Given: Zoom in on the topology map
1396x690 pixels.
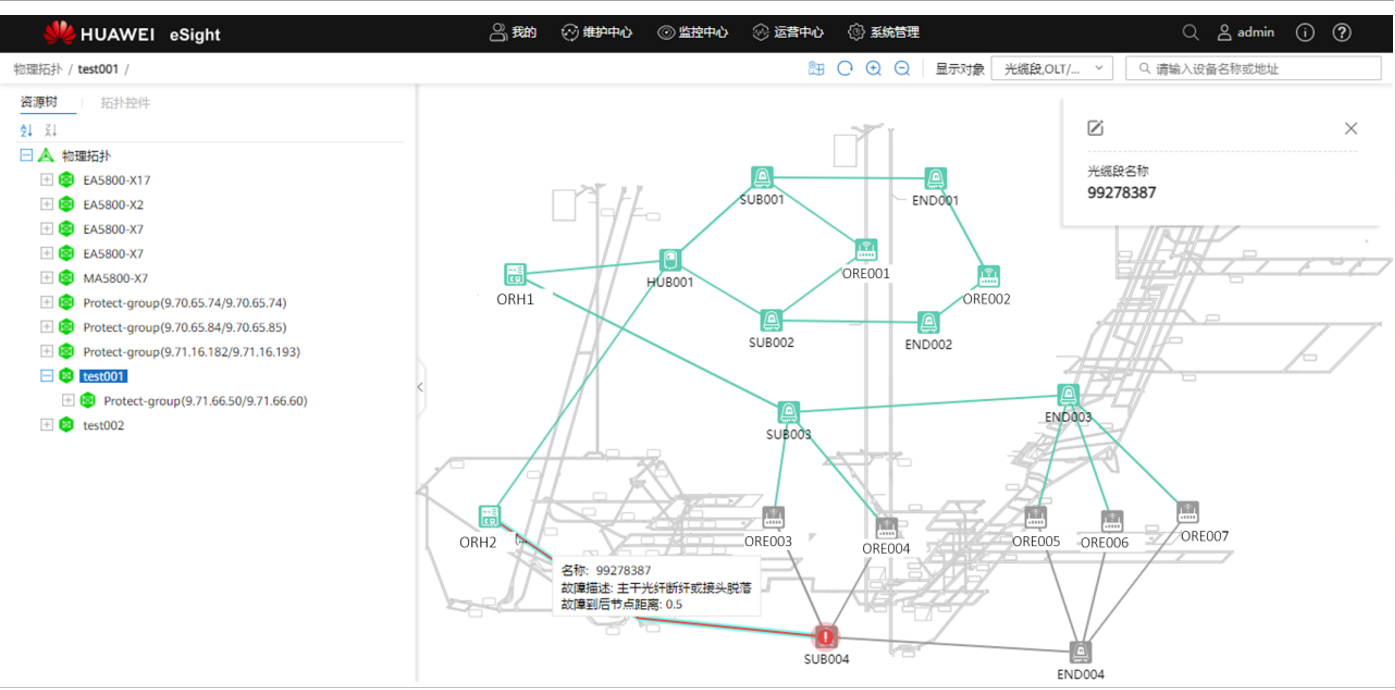Looking at the screenshot, I should [x=873, y=69].
